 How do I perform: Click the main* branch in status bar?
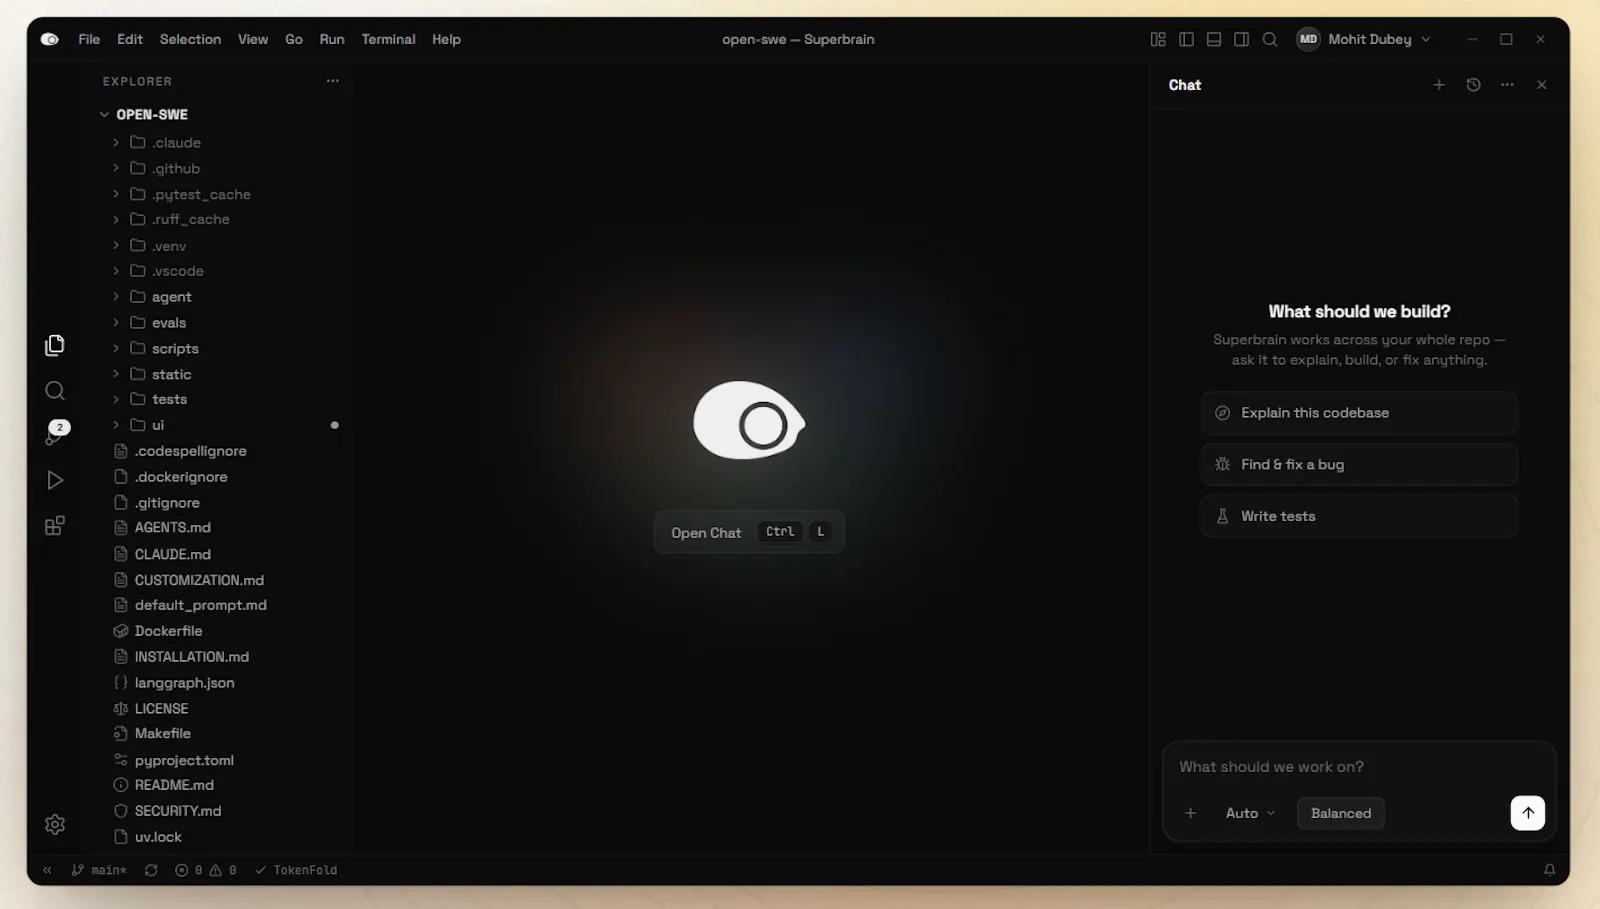[x=100, y=870]
